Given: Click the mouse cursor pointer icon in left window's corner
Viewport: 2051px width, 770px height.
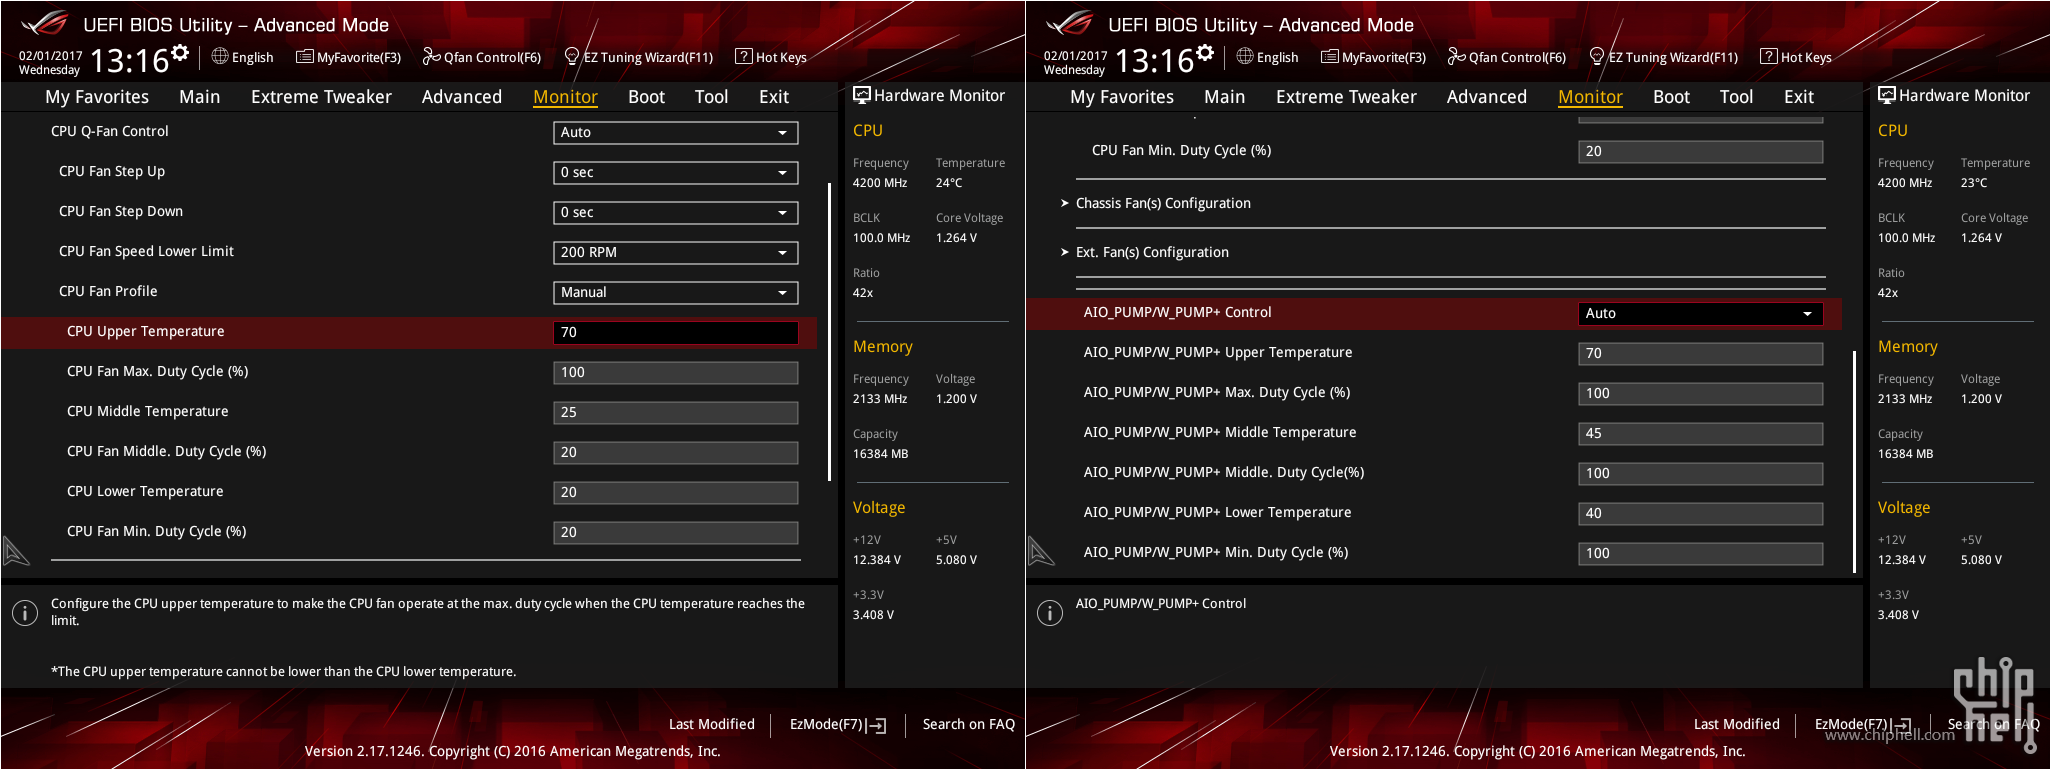Looking at the screenshot, I should pos(16,551).
